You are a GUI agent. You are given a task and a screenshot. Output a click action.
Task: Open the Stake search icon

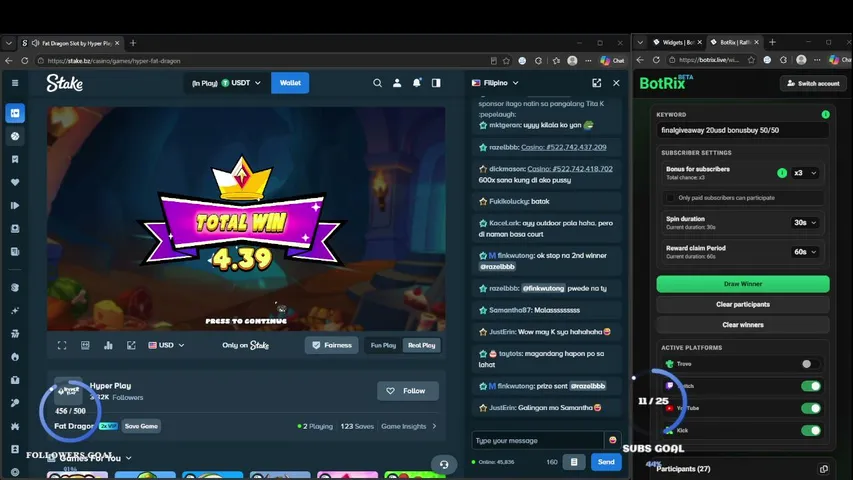click(x=377, y=83)
